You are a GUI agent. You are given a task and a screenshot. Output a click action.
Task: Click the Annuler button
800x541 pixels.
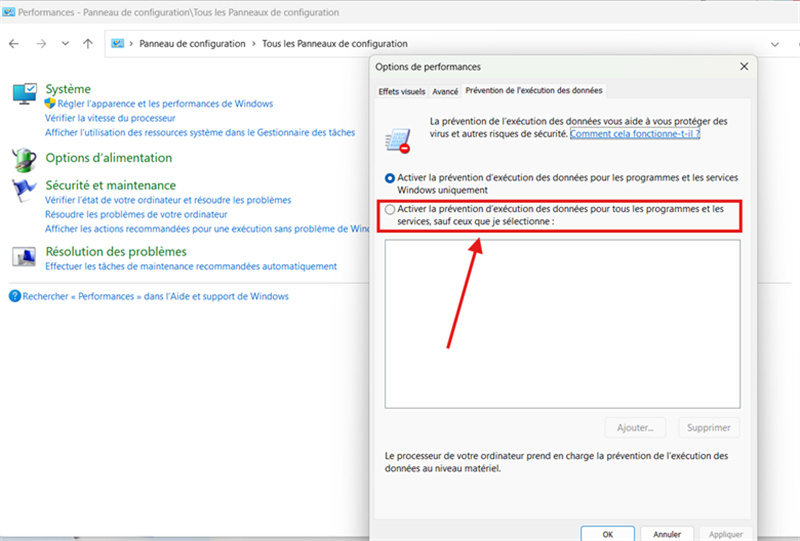click(667, 534)
